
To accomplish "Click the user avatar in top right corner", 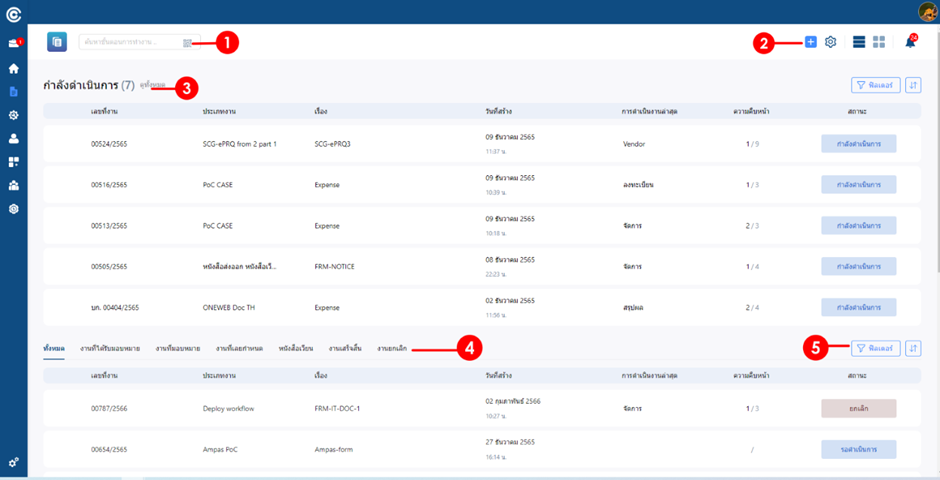I will tap(927, 12).
